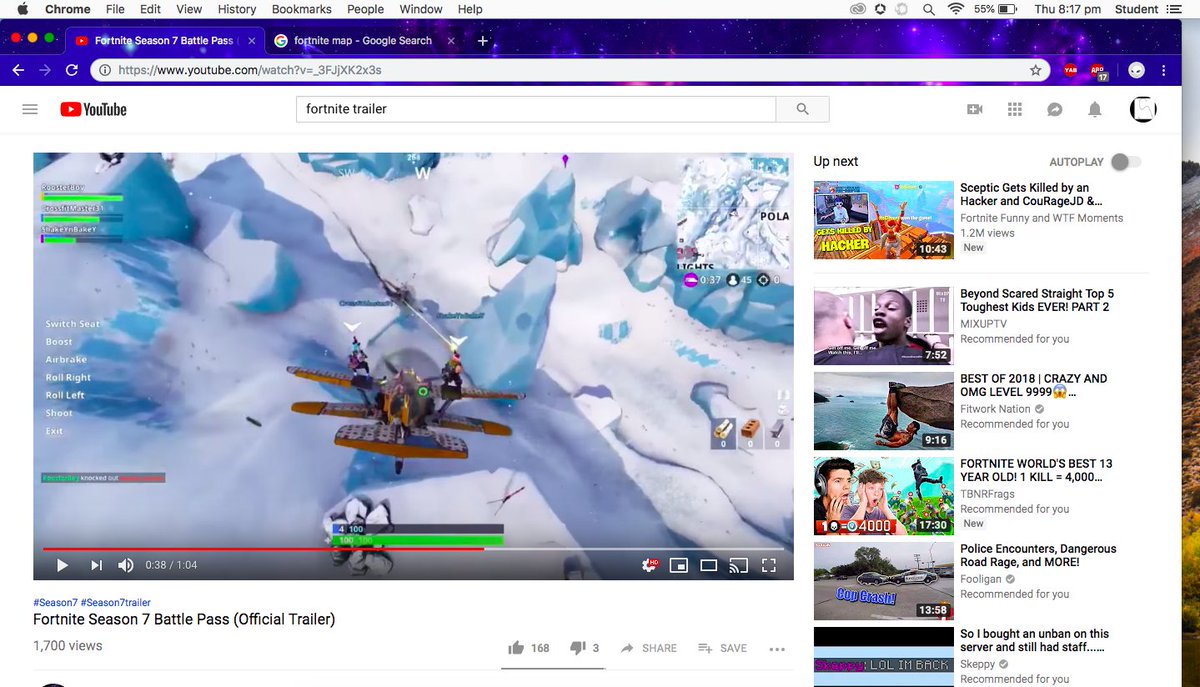The width and height of the screenshot is (1200, 687).
Task: Open the Police Encounters video thumbnail
Action: click(883, 580)
